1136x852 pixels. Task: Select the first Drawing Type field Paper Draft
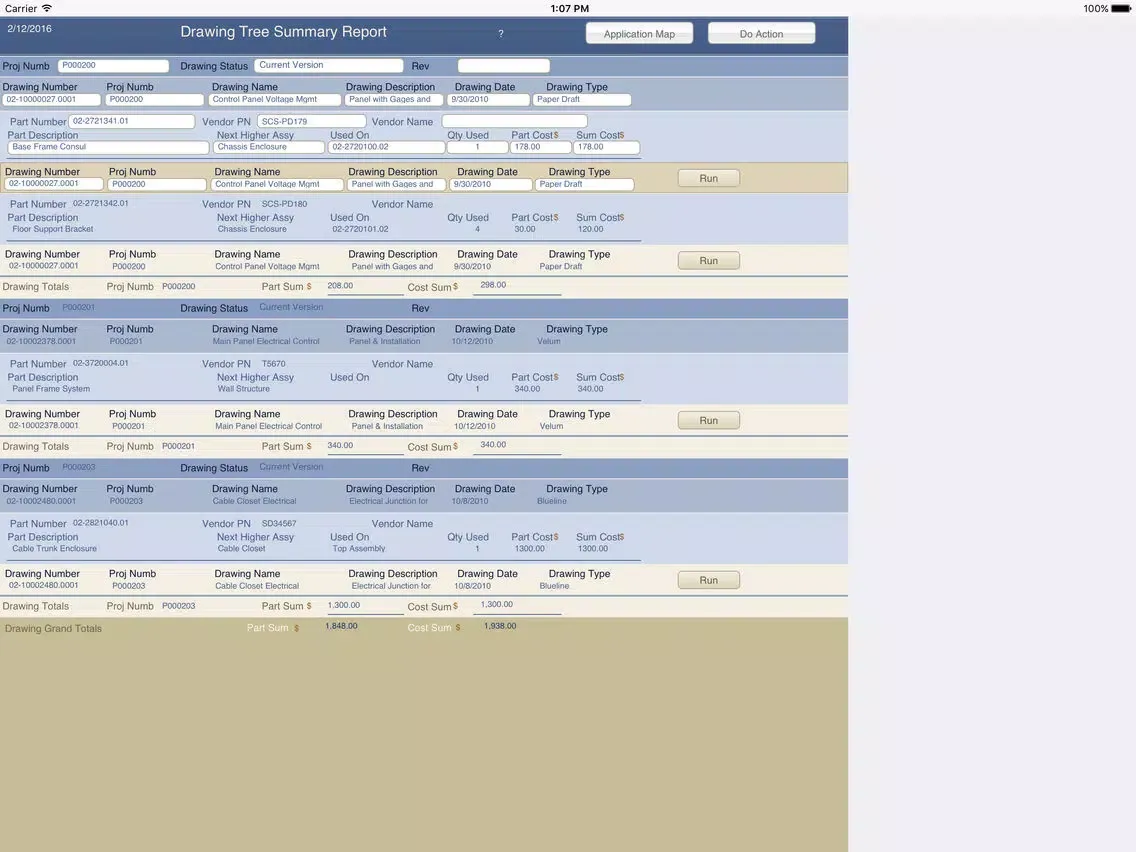(582, 100)
